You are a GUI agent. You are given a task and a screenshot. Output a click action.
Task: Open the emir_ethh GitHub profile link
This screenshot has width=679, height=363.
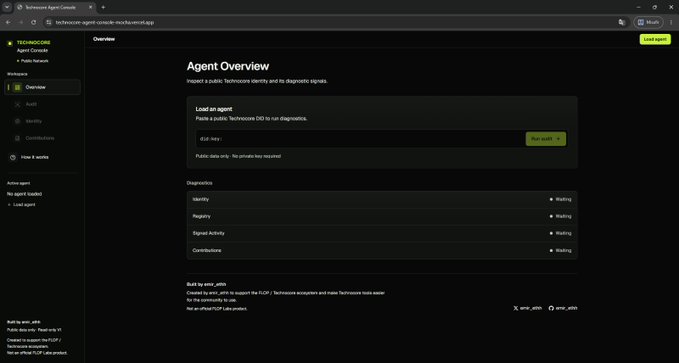click(563, 308)
